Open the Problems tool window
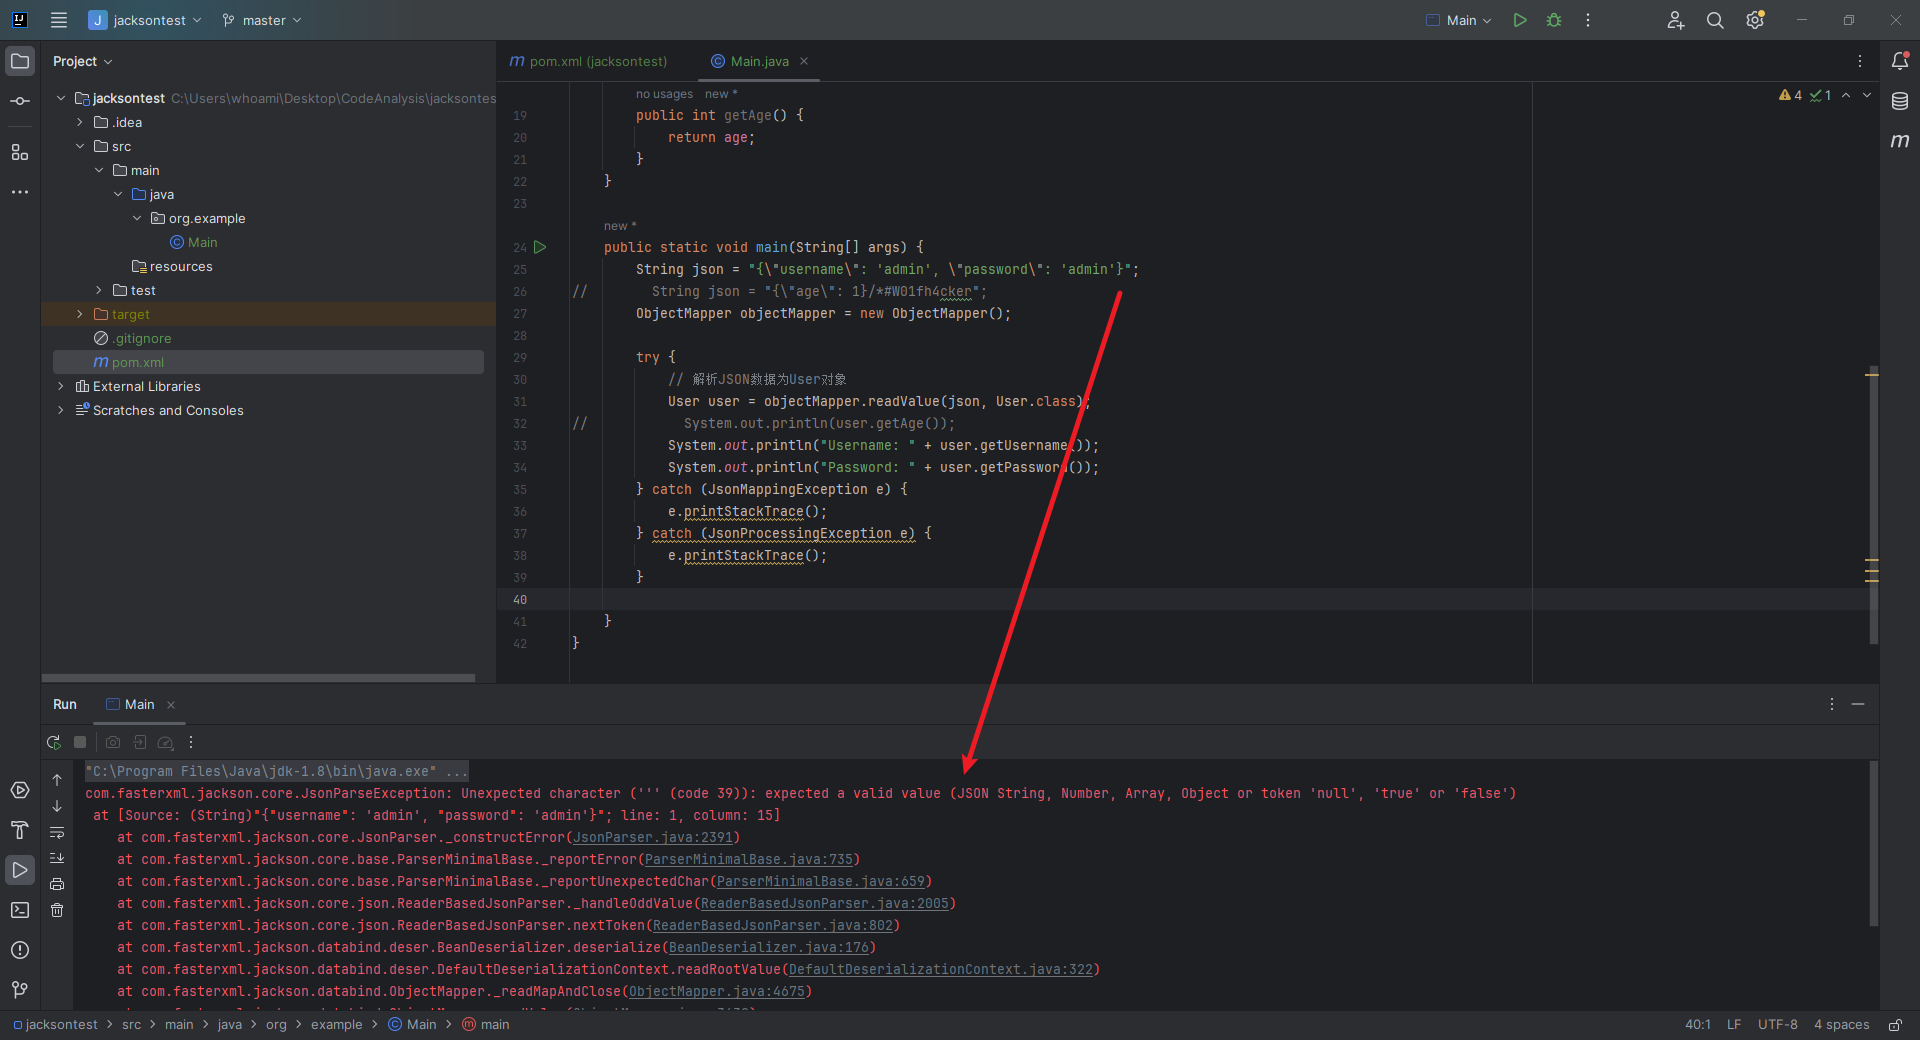 click(20, 950)
